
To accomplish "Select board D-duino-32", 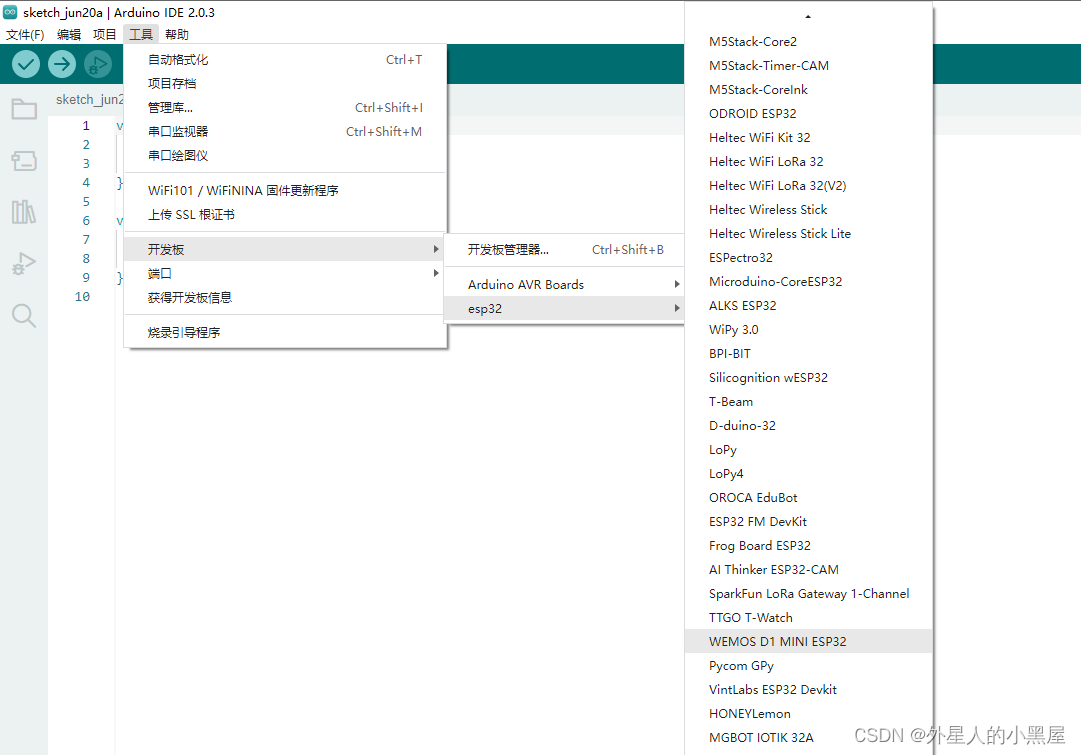I will click(x=809, y=425).
